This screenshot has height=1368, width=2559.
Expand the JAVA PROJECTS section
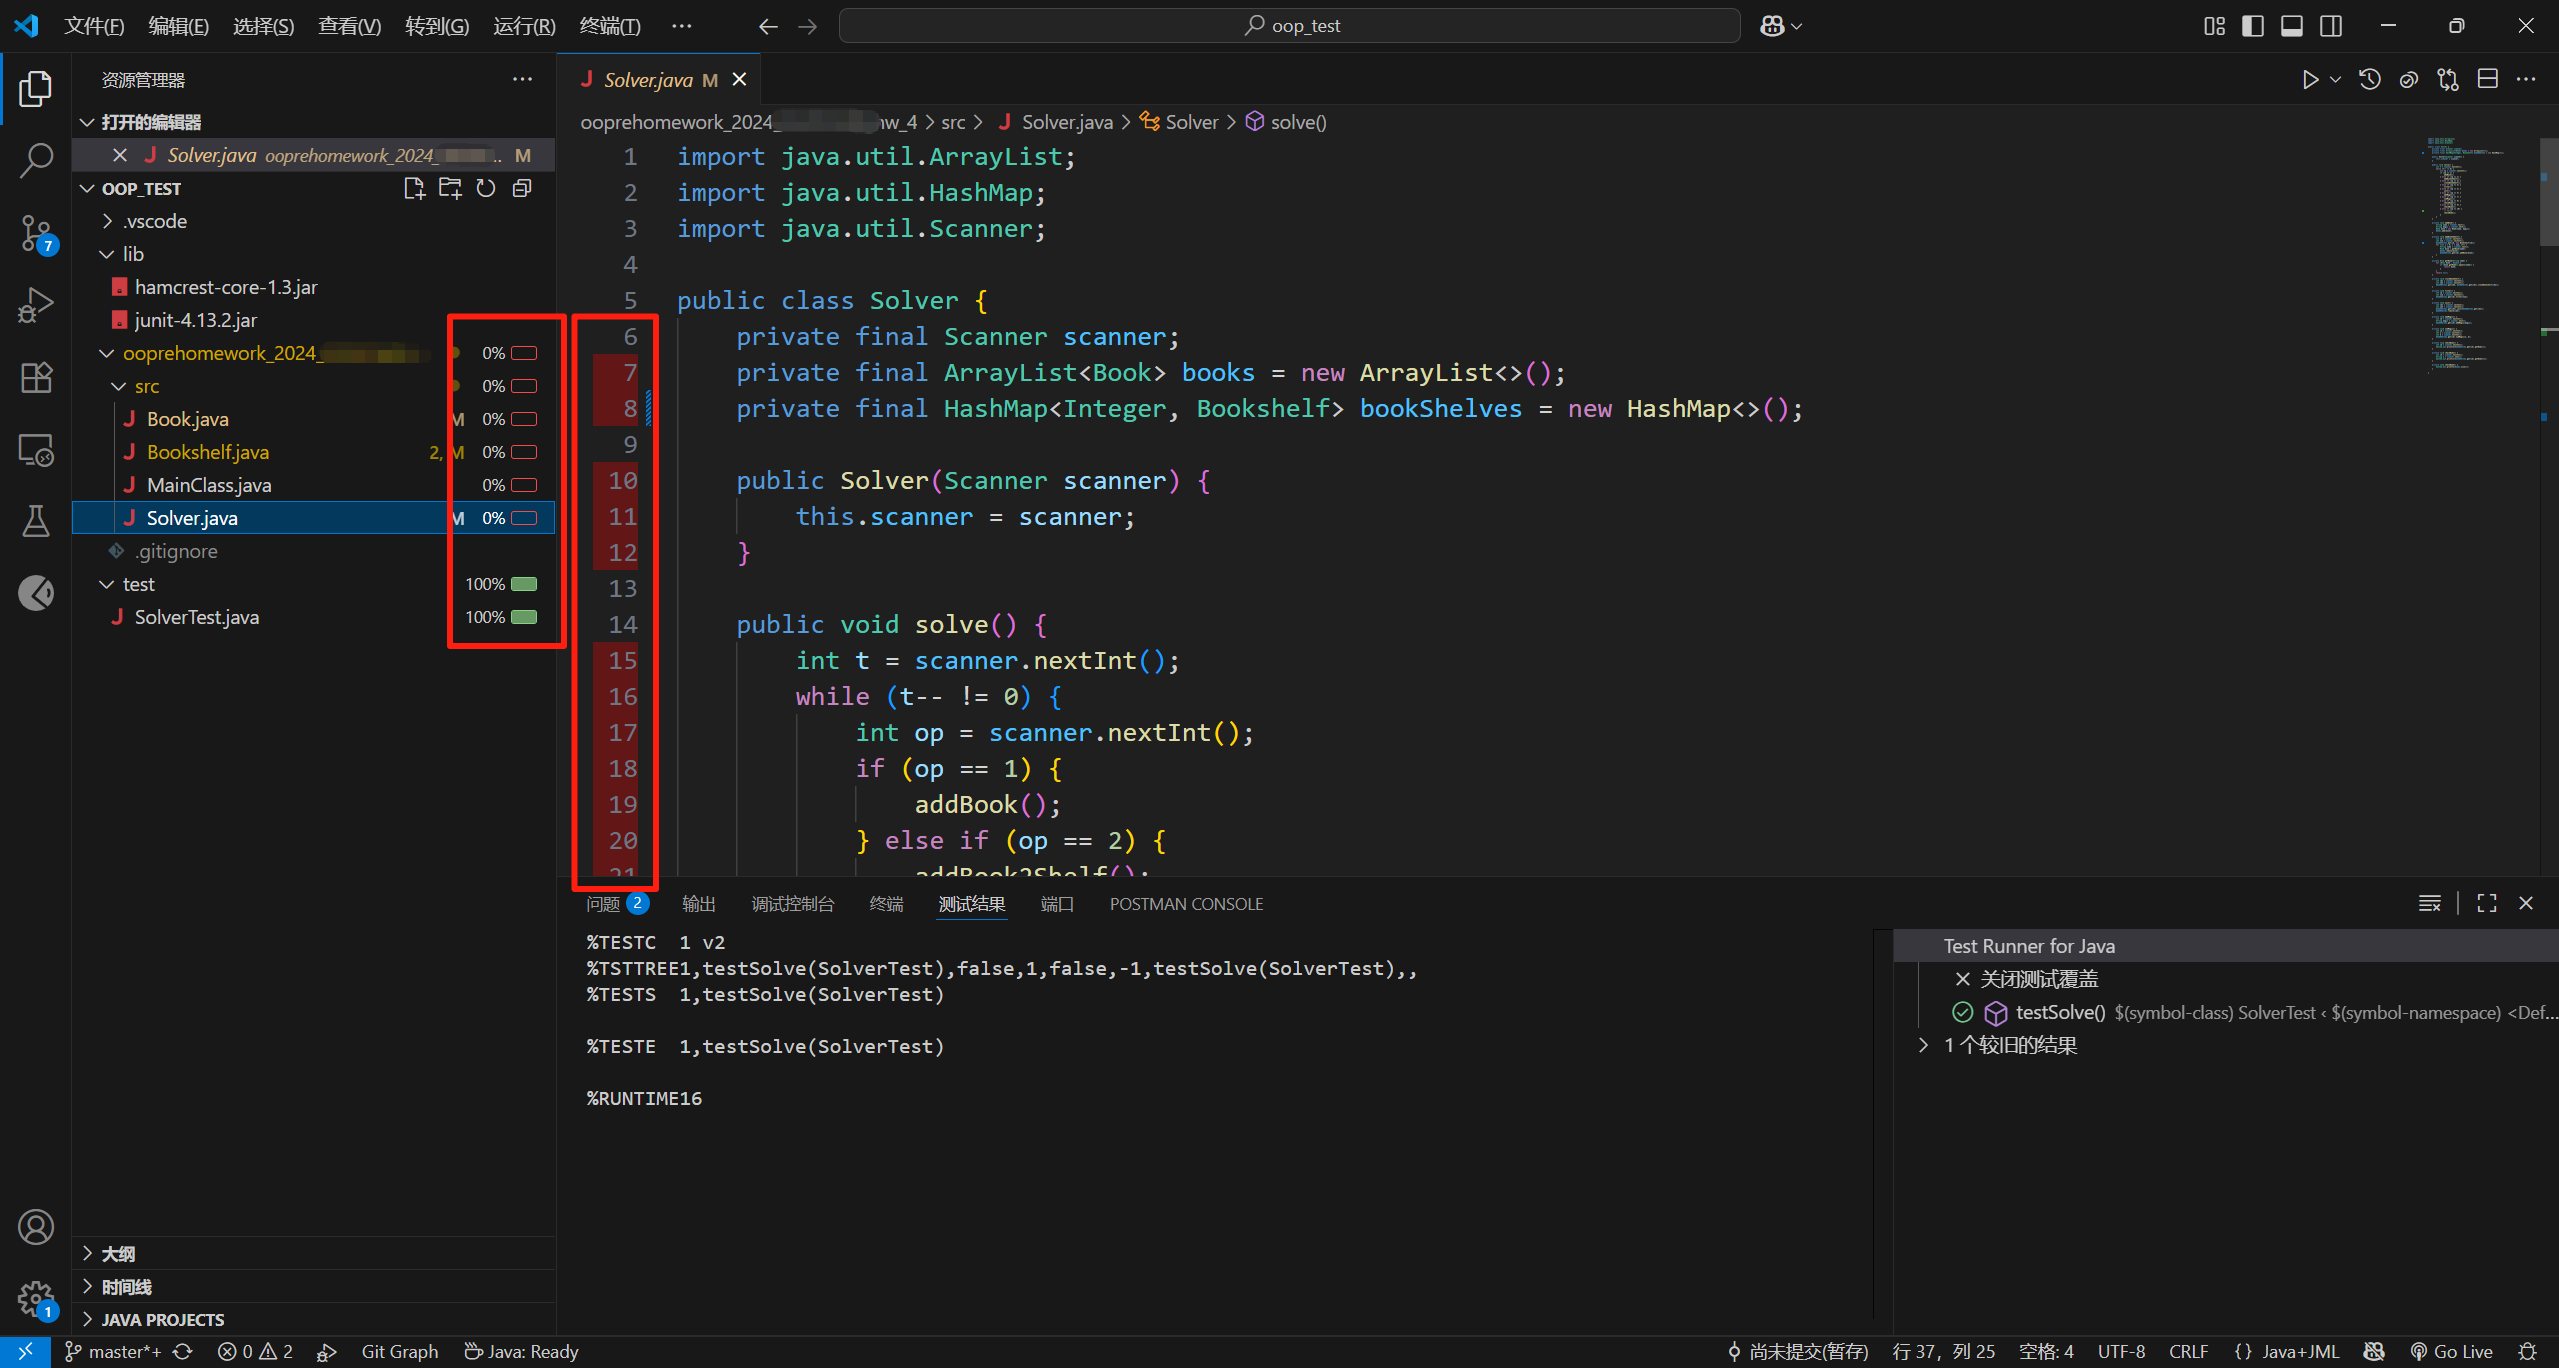(162, 1319)
